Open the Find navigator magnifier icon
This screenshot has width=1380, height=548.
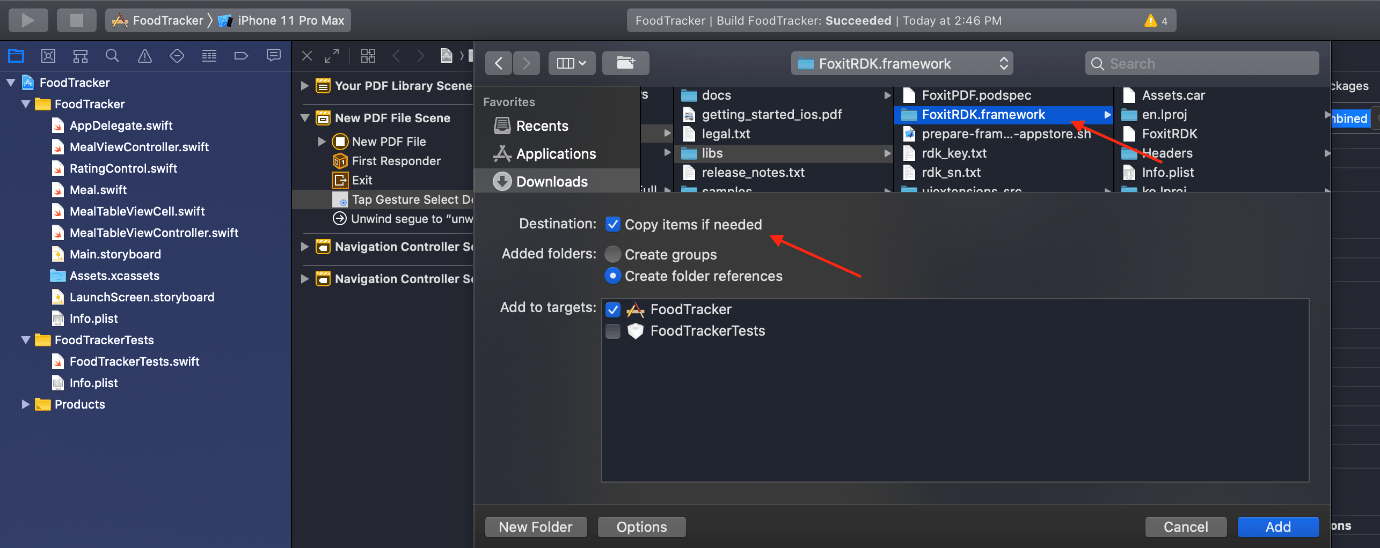[112, 56]
